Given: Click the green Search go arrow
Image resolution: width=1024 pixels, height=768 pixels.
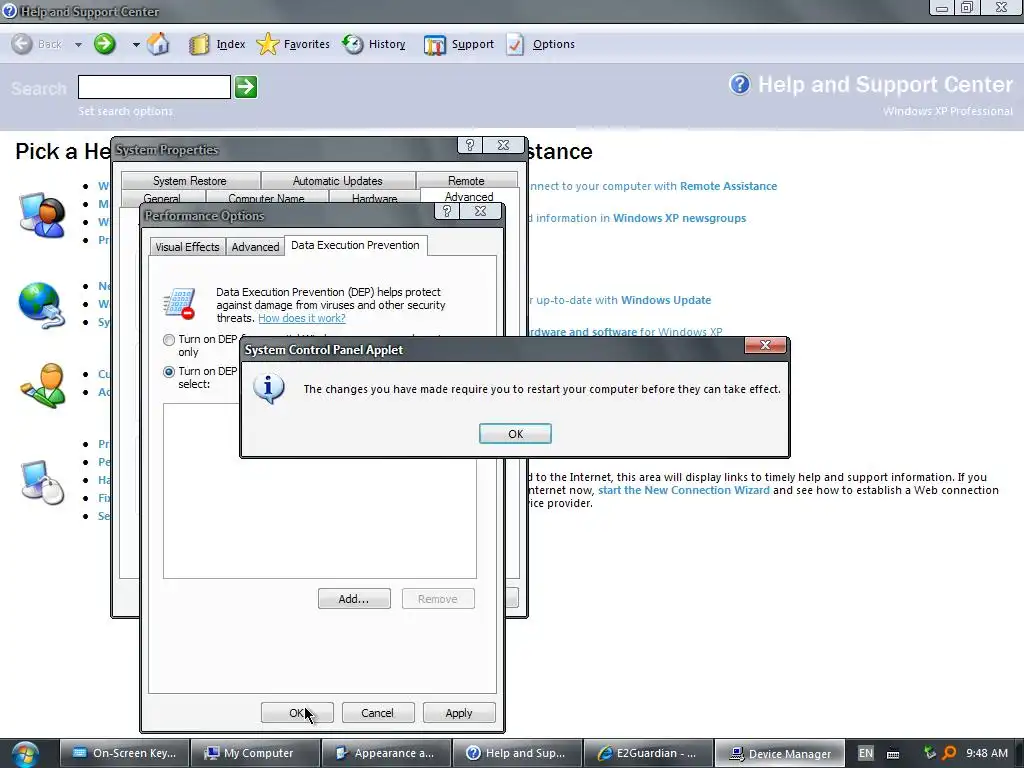Looking at the screenshot, I should pyautogui.click(x=246, y=87).
